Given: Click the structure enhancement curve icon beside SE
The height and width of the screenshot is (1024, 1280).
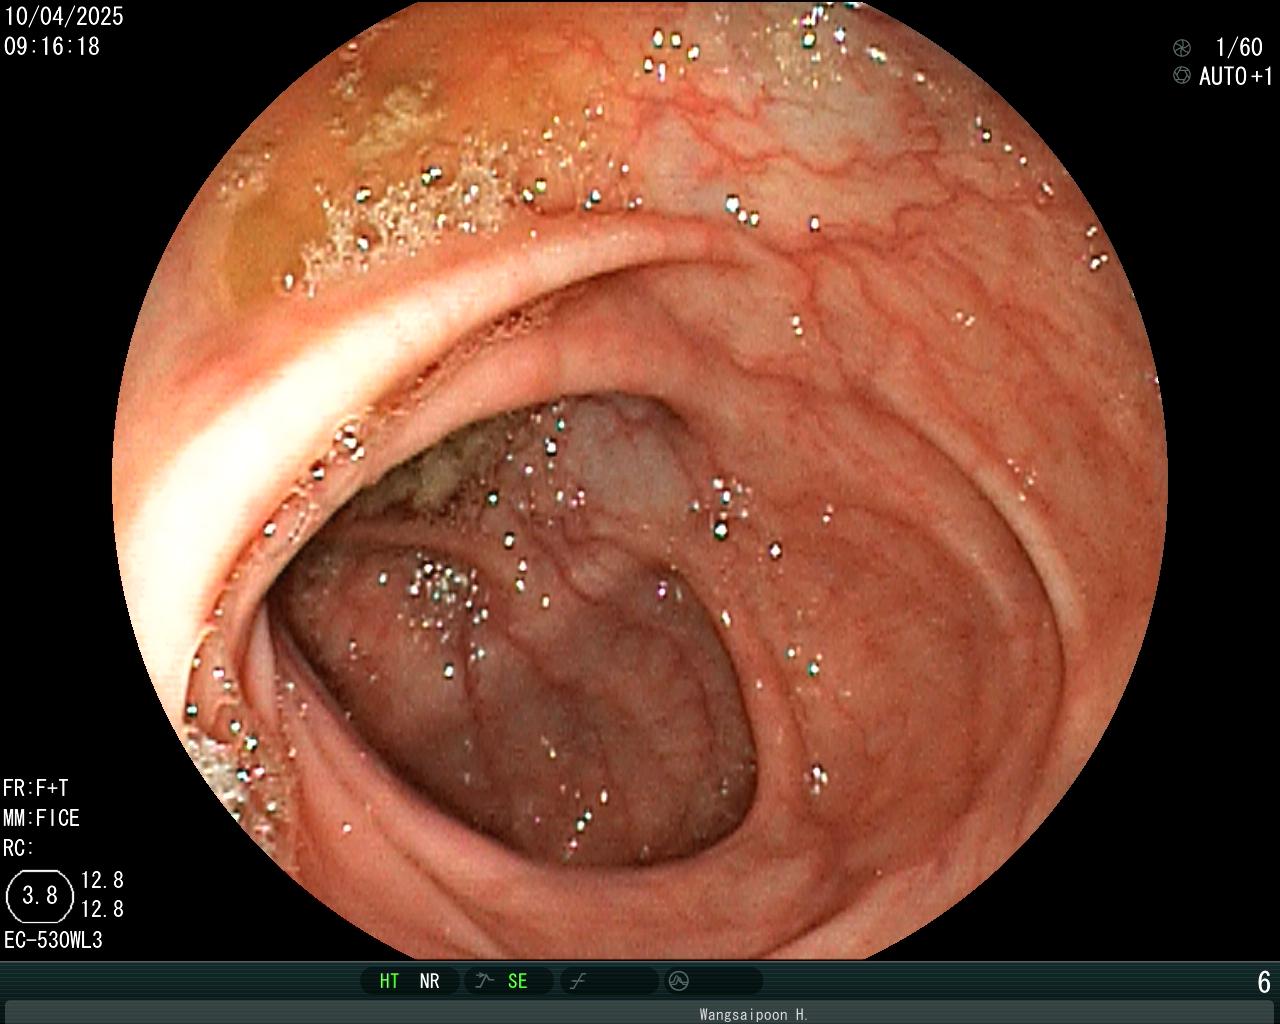Looking at the screenshot, I should coord(485,981).
